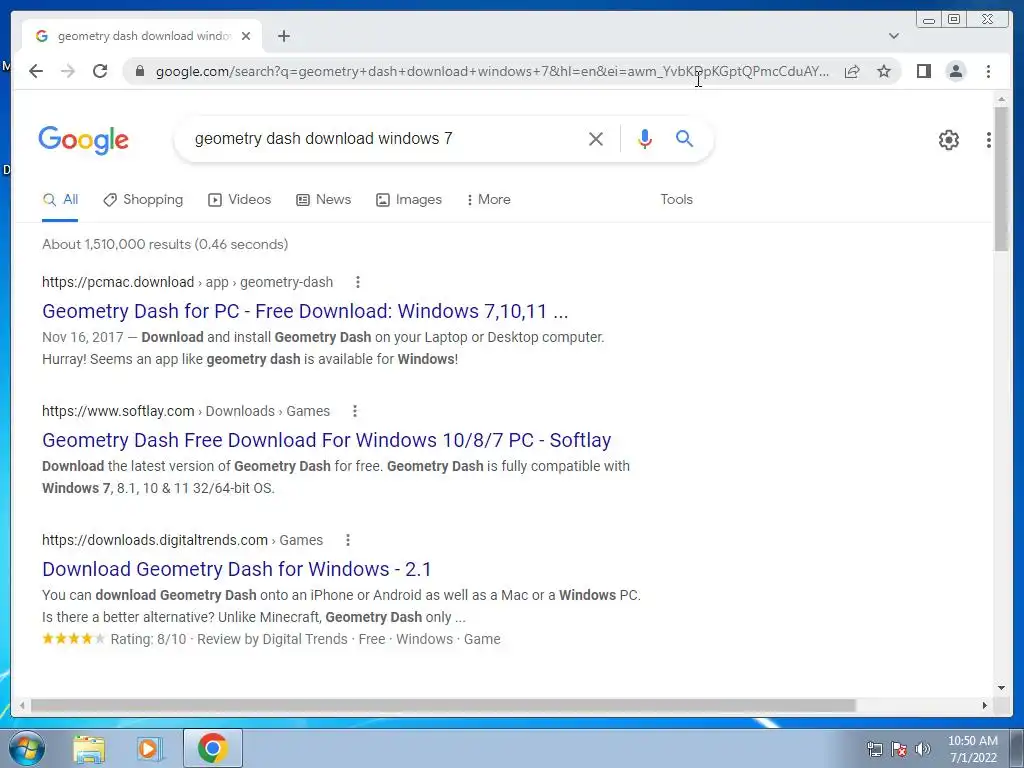
Task: Open Download Geometry Dash for Windows - 2.1
Action: click(x=236, y=569)
